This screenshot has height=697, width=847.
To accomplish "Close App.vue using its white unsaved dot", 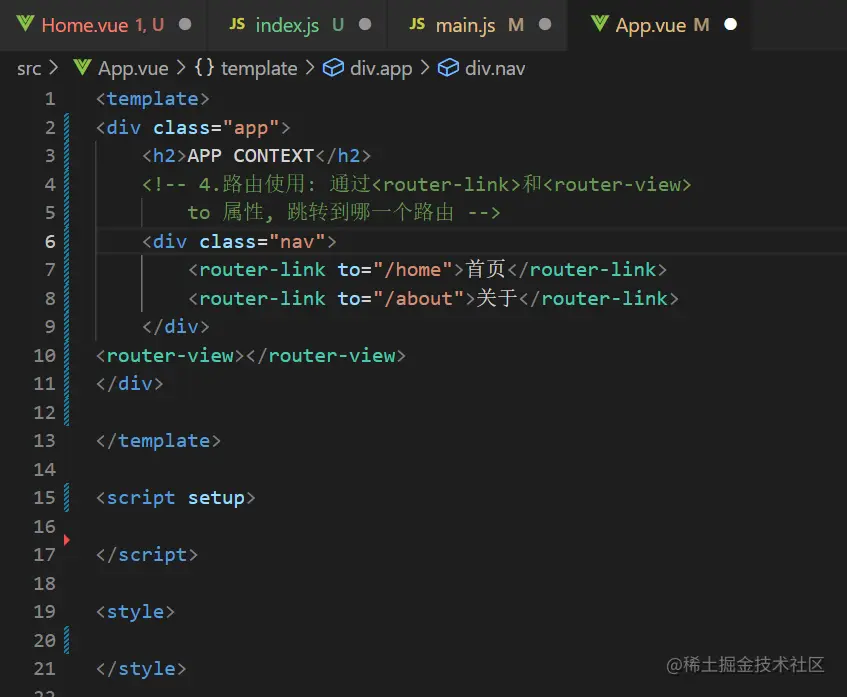I will pos(730,24).
